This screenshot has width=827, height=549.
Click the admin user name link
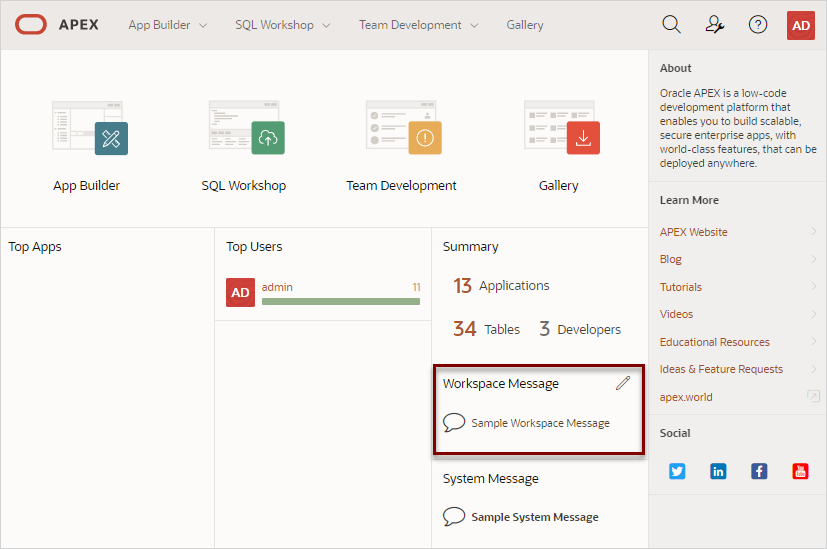click(x=277, y=287)
